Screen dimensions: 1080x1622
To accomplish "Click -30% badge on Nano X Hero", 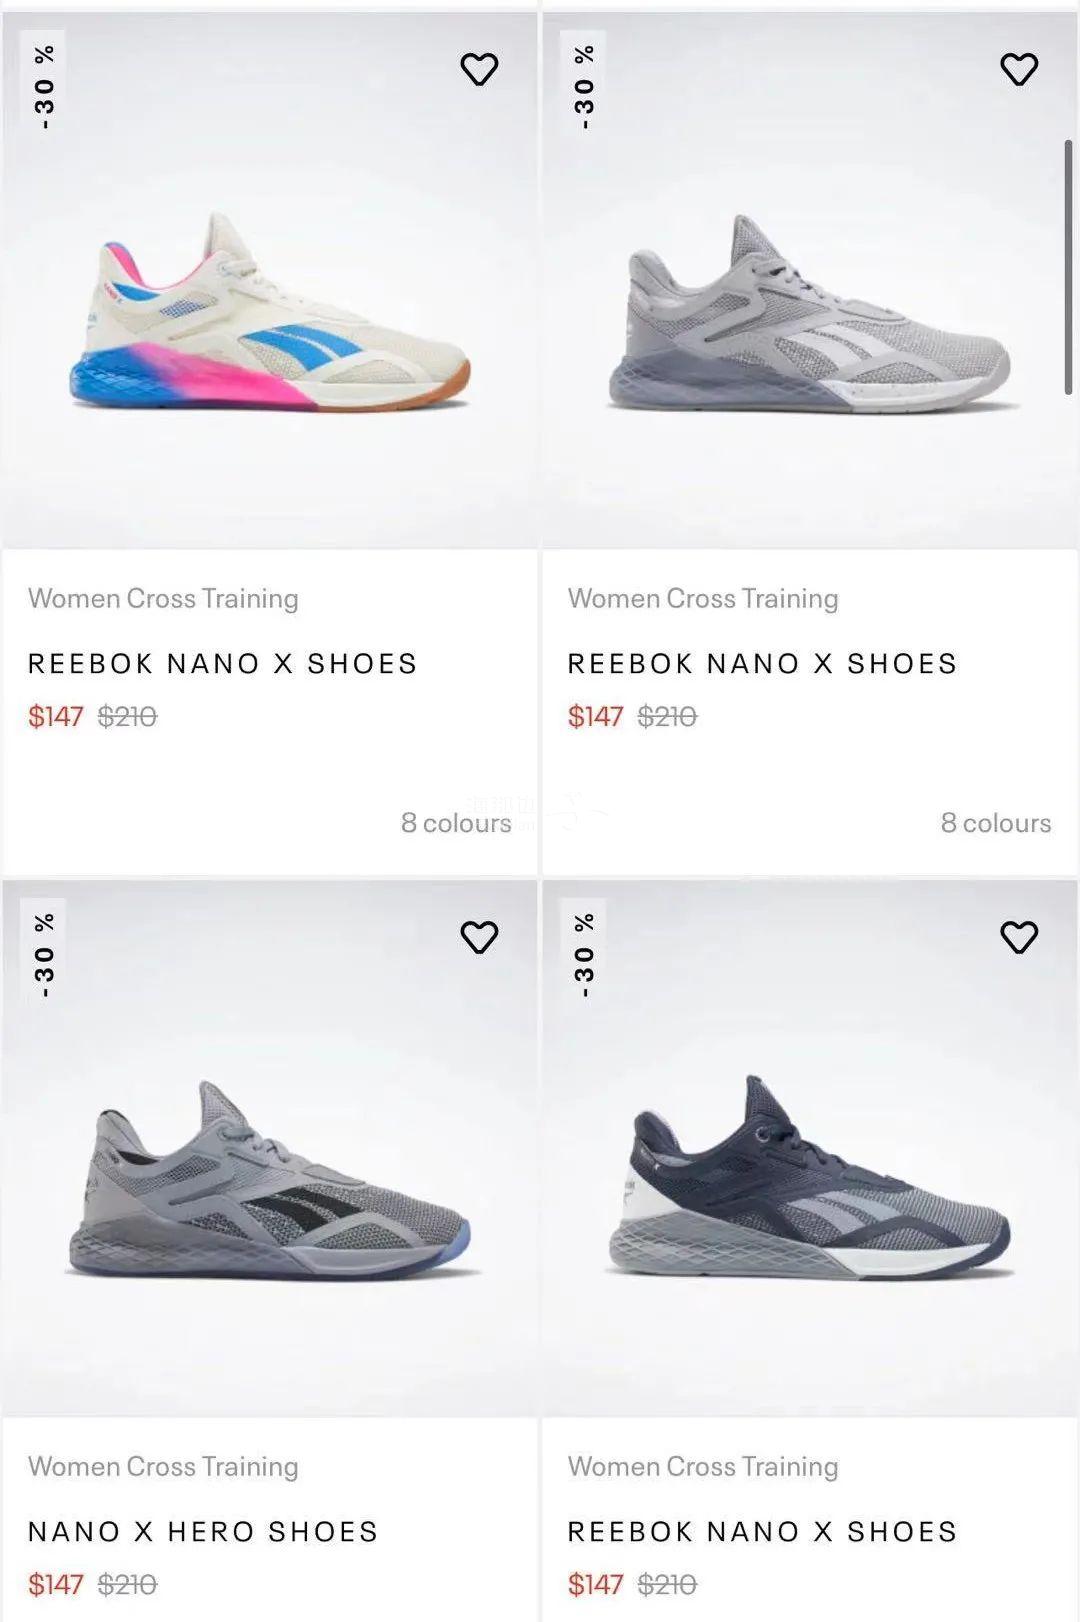I will [x=45, y=955].
